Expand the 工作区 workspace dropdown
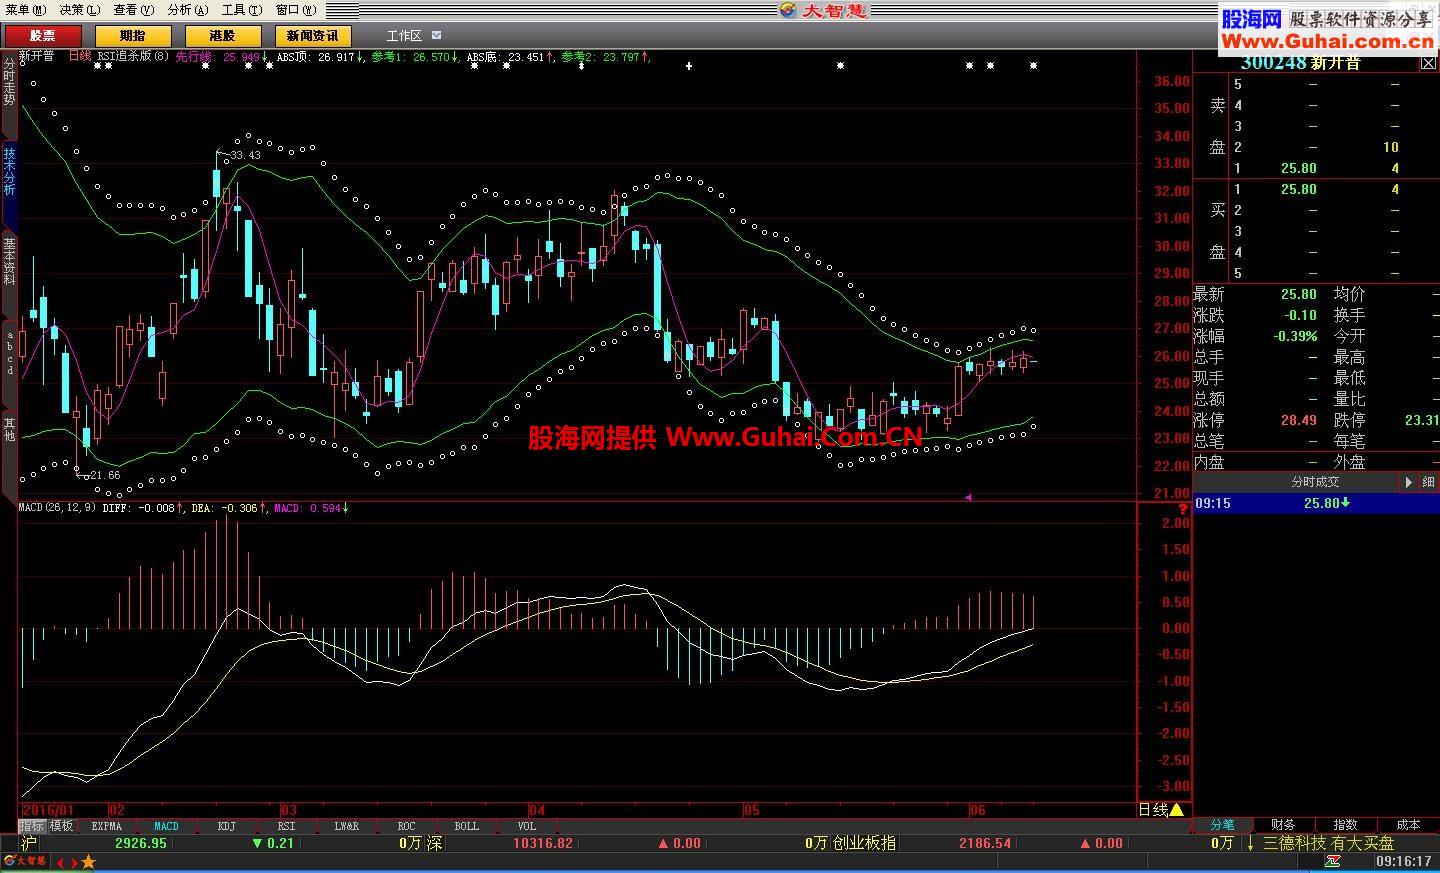Image resolution: width=1440 pixels, height=873 pixels. click(436, 35)
